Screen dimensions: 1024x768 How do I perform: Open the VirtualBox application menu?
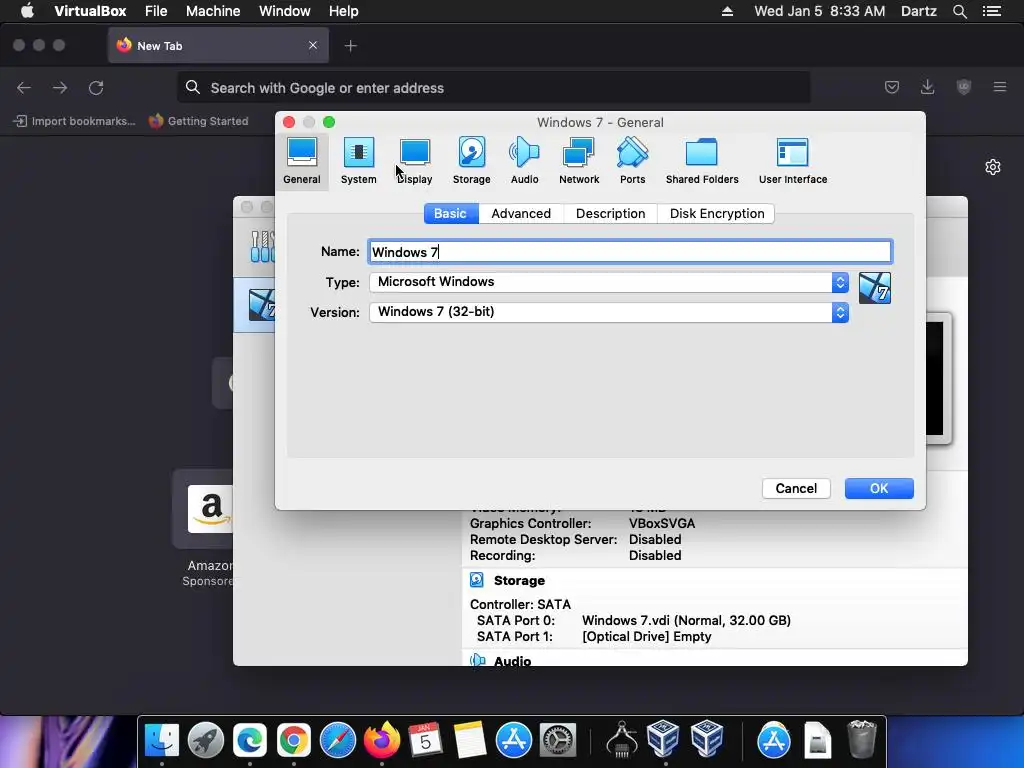click(x=90, y=11)
